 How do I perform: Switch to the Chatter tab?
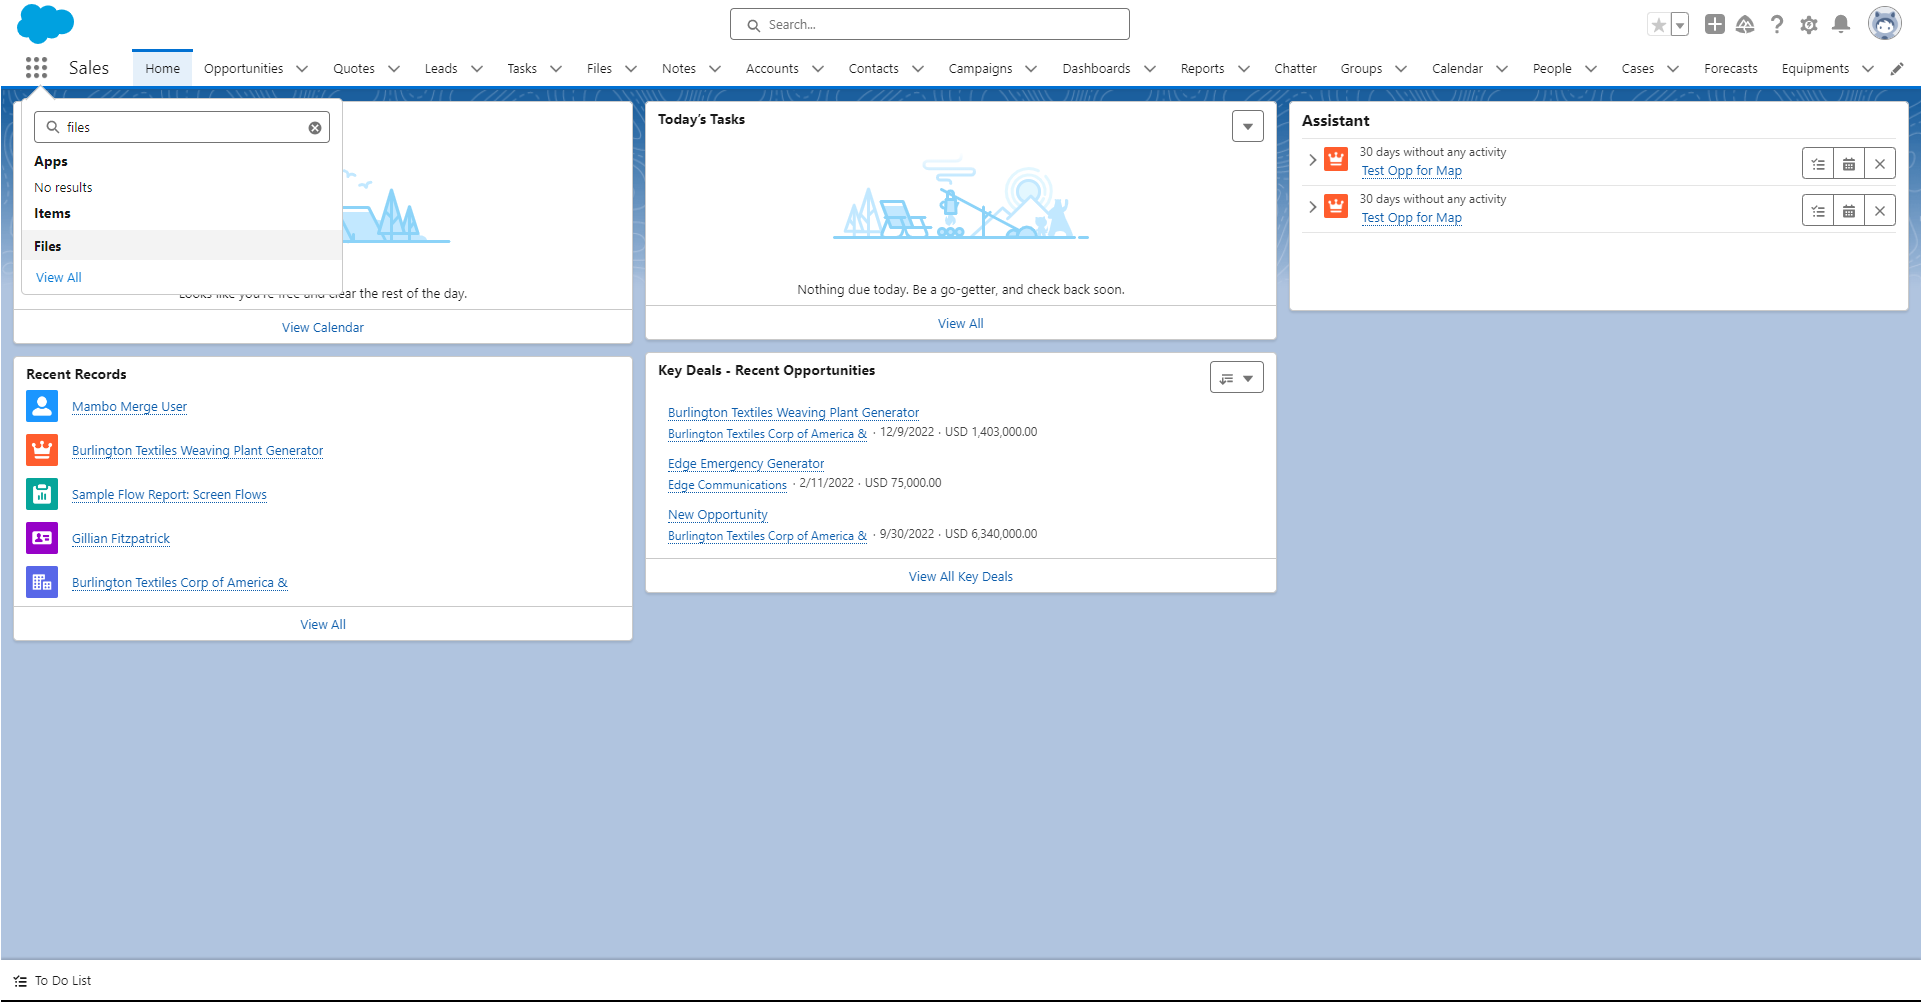pyautogui.click(x=1294, y=69)
